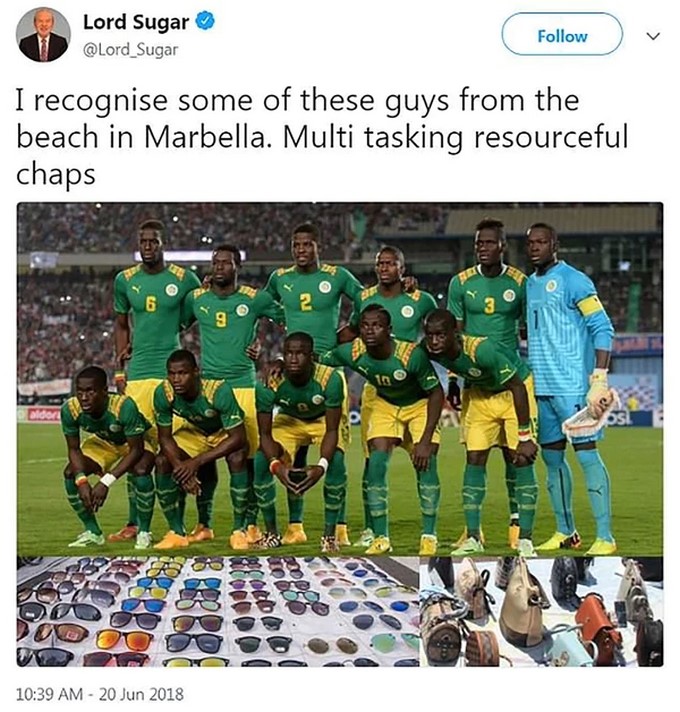Click the tan handbag in bottom-right image
This screenshot has height=712, width=680.
pyautogui.click(x=521, y=606)
